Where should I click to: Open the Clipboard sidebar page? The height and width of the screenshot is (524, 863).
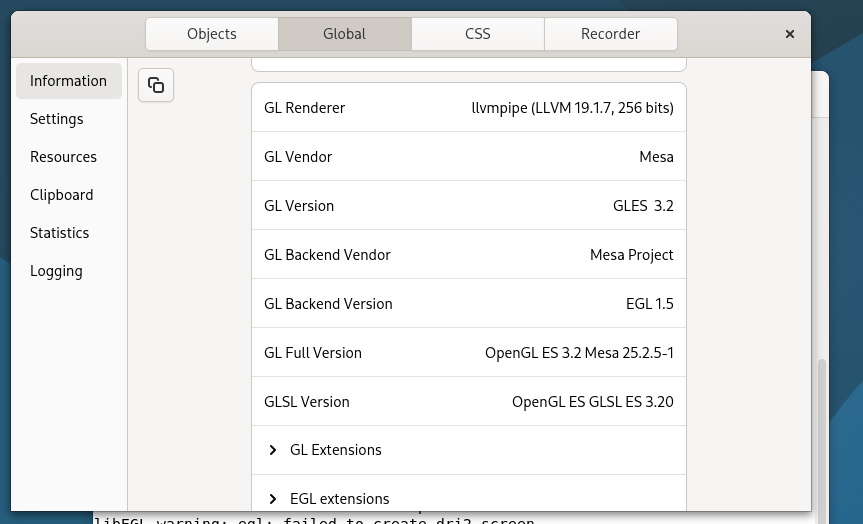pos(61,195)
